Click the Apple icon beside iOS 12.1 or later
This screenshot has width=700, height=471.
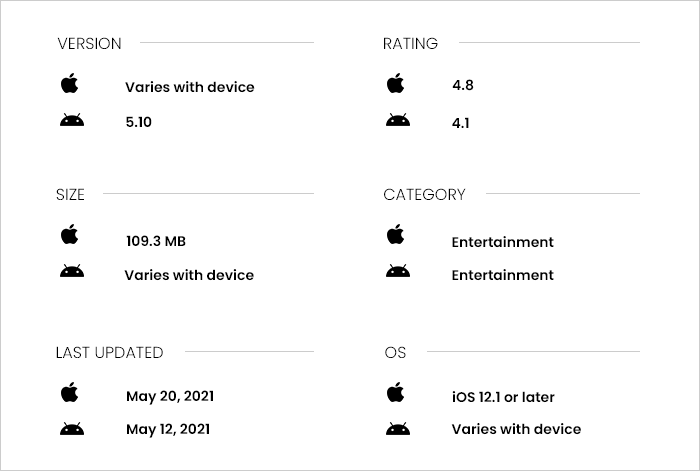point(395,392)
